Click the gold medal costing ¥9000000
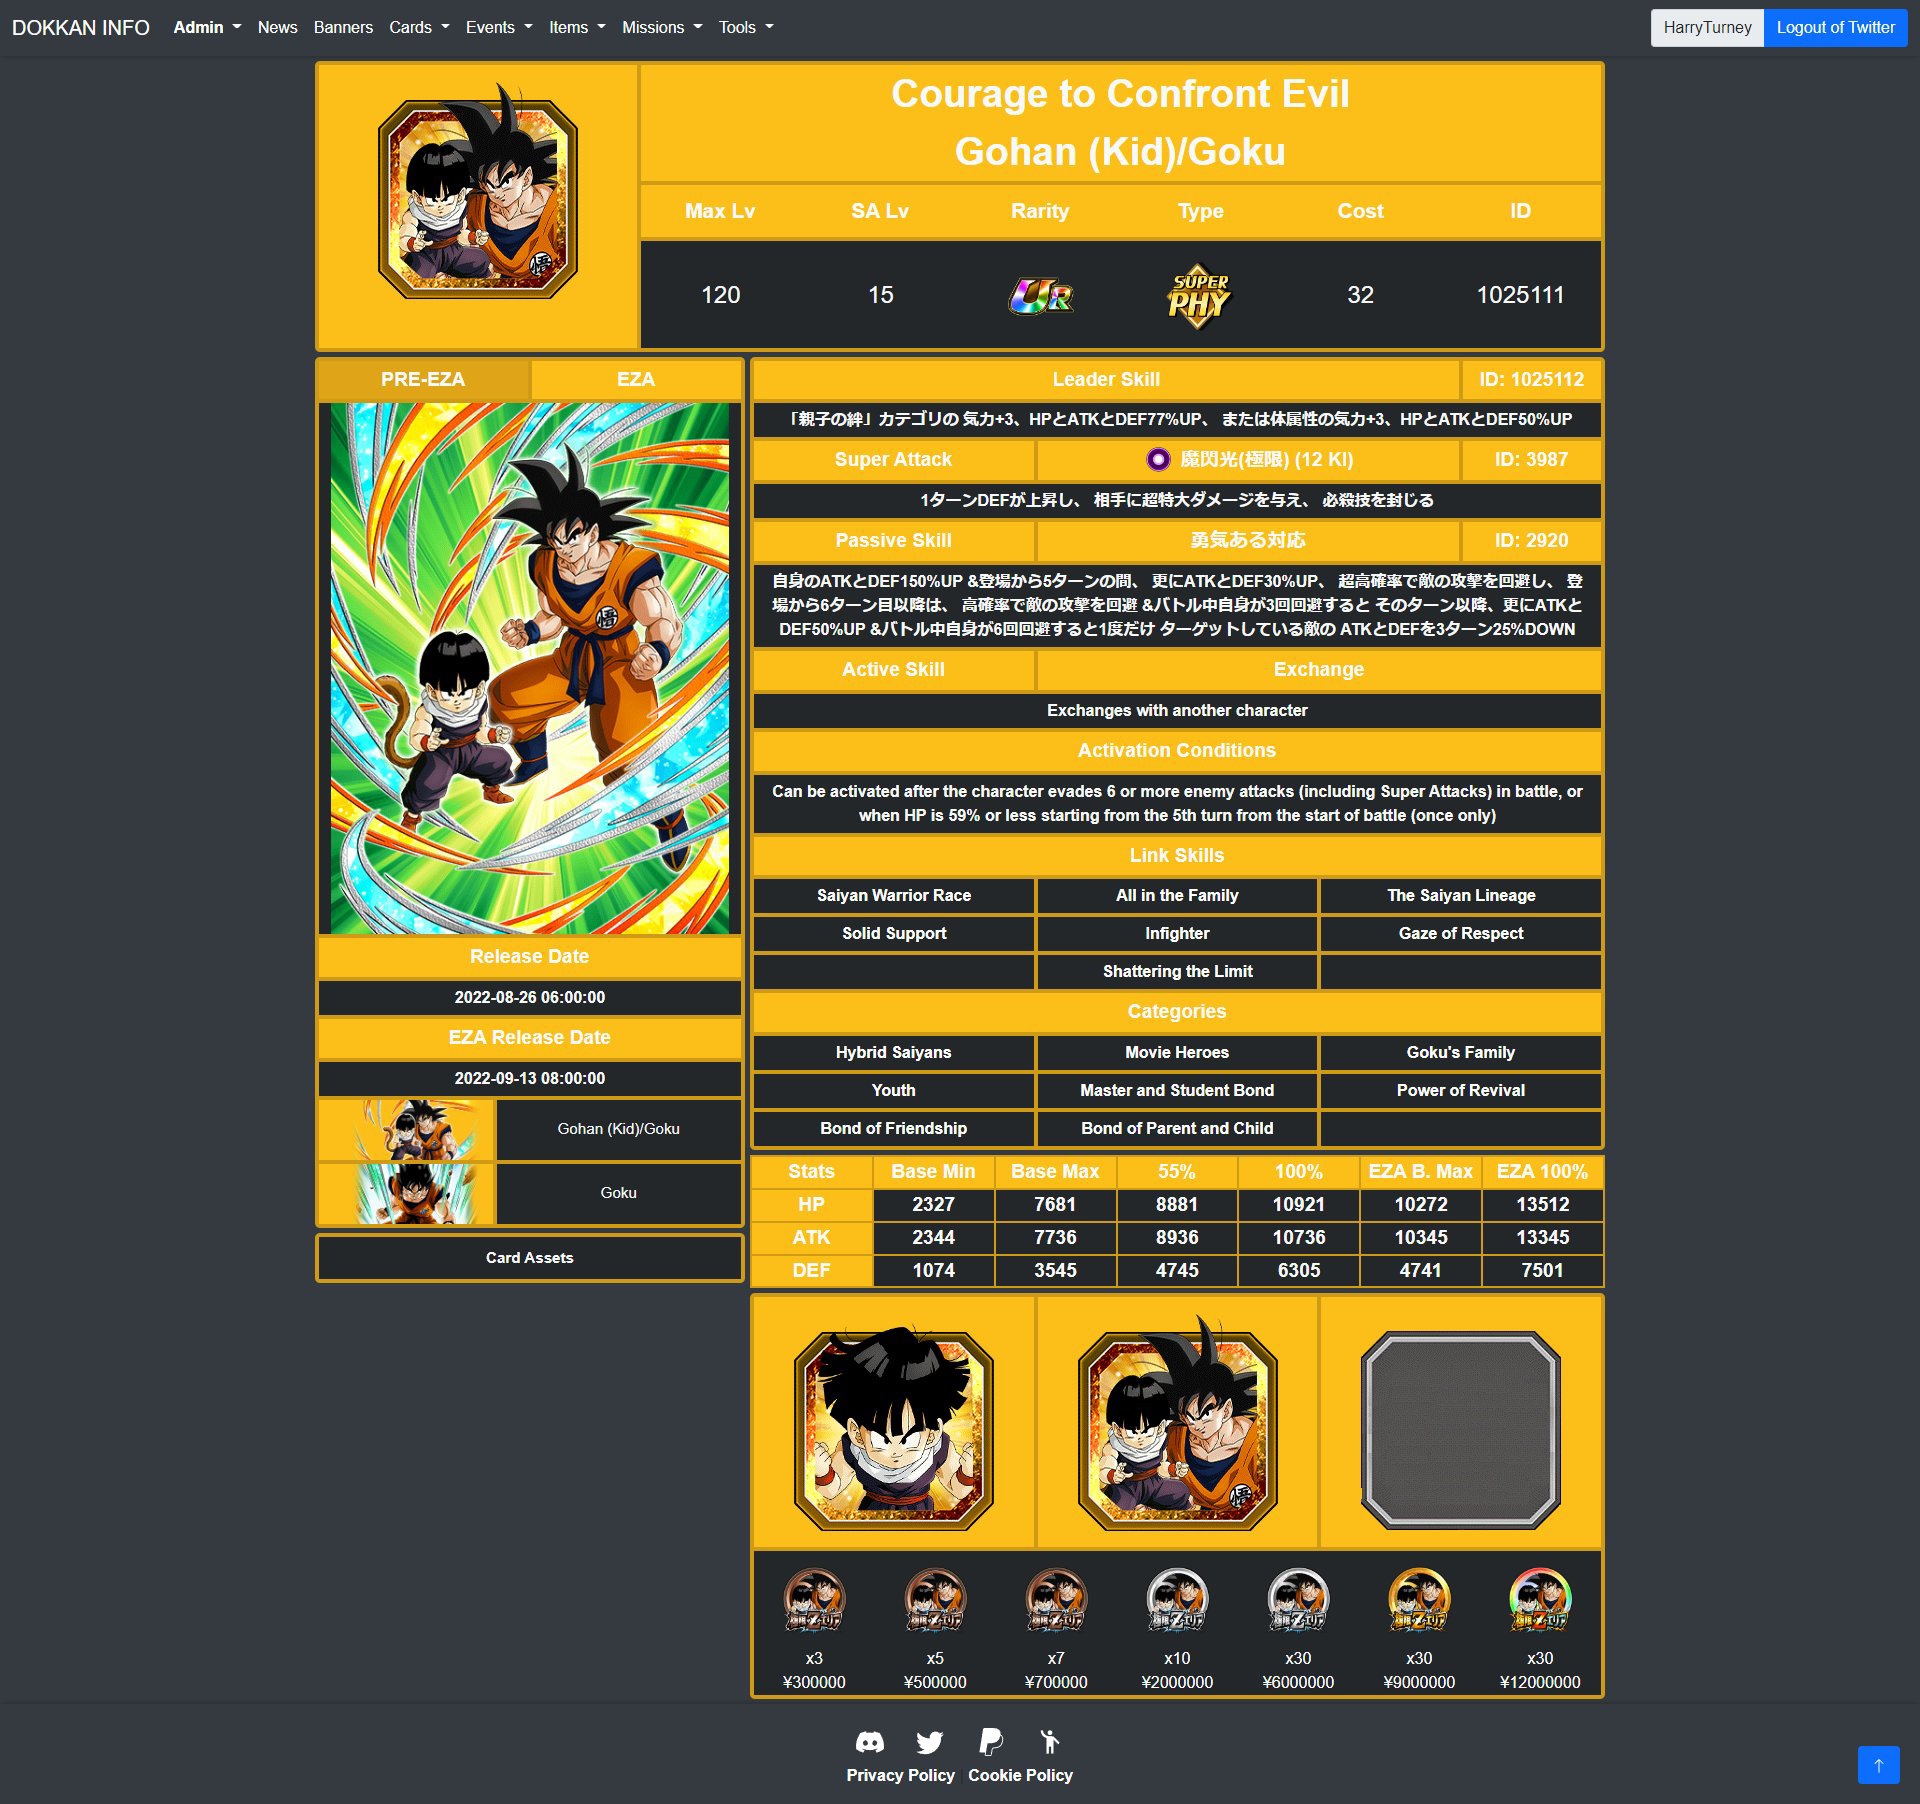This screenshot has width=1920, height=1804. click(1419, 1599)
